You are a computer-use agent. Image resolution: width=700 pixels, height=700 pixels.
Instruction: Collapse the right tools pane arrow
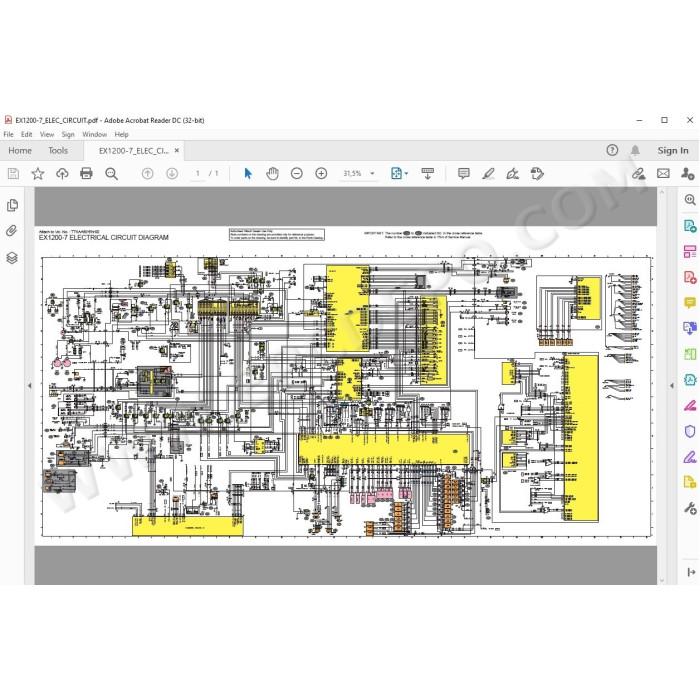tap(672, 385)
